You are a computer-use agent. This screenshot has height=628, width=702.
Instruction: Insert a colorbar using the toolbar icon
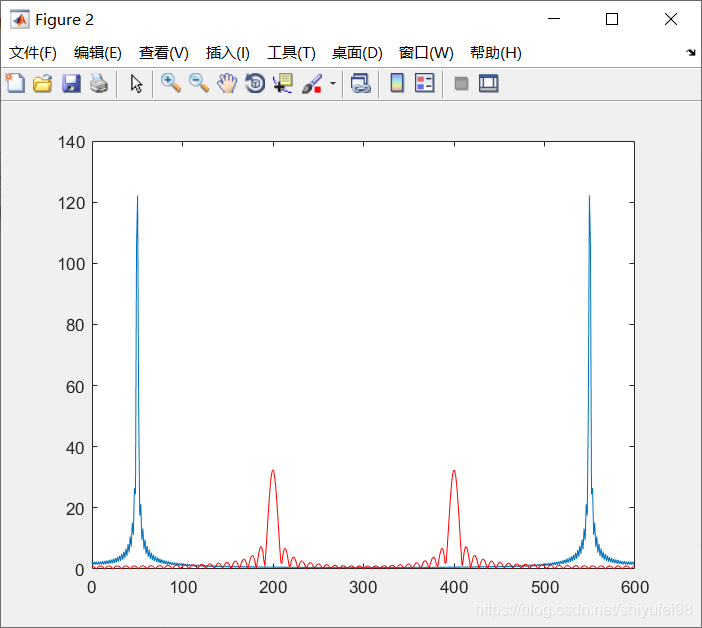pyautogui.click(x=397, y=83)
